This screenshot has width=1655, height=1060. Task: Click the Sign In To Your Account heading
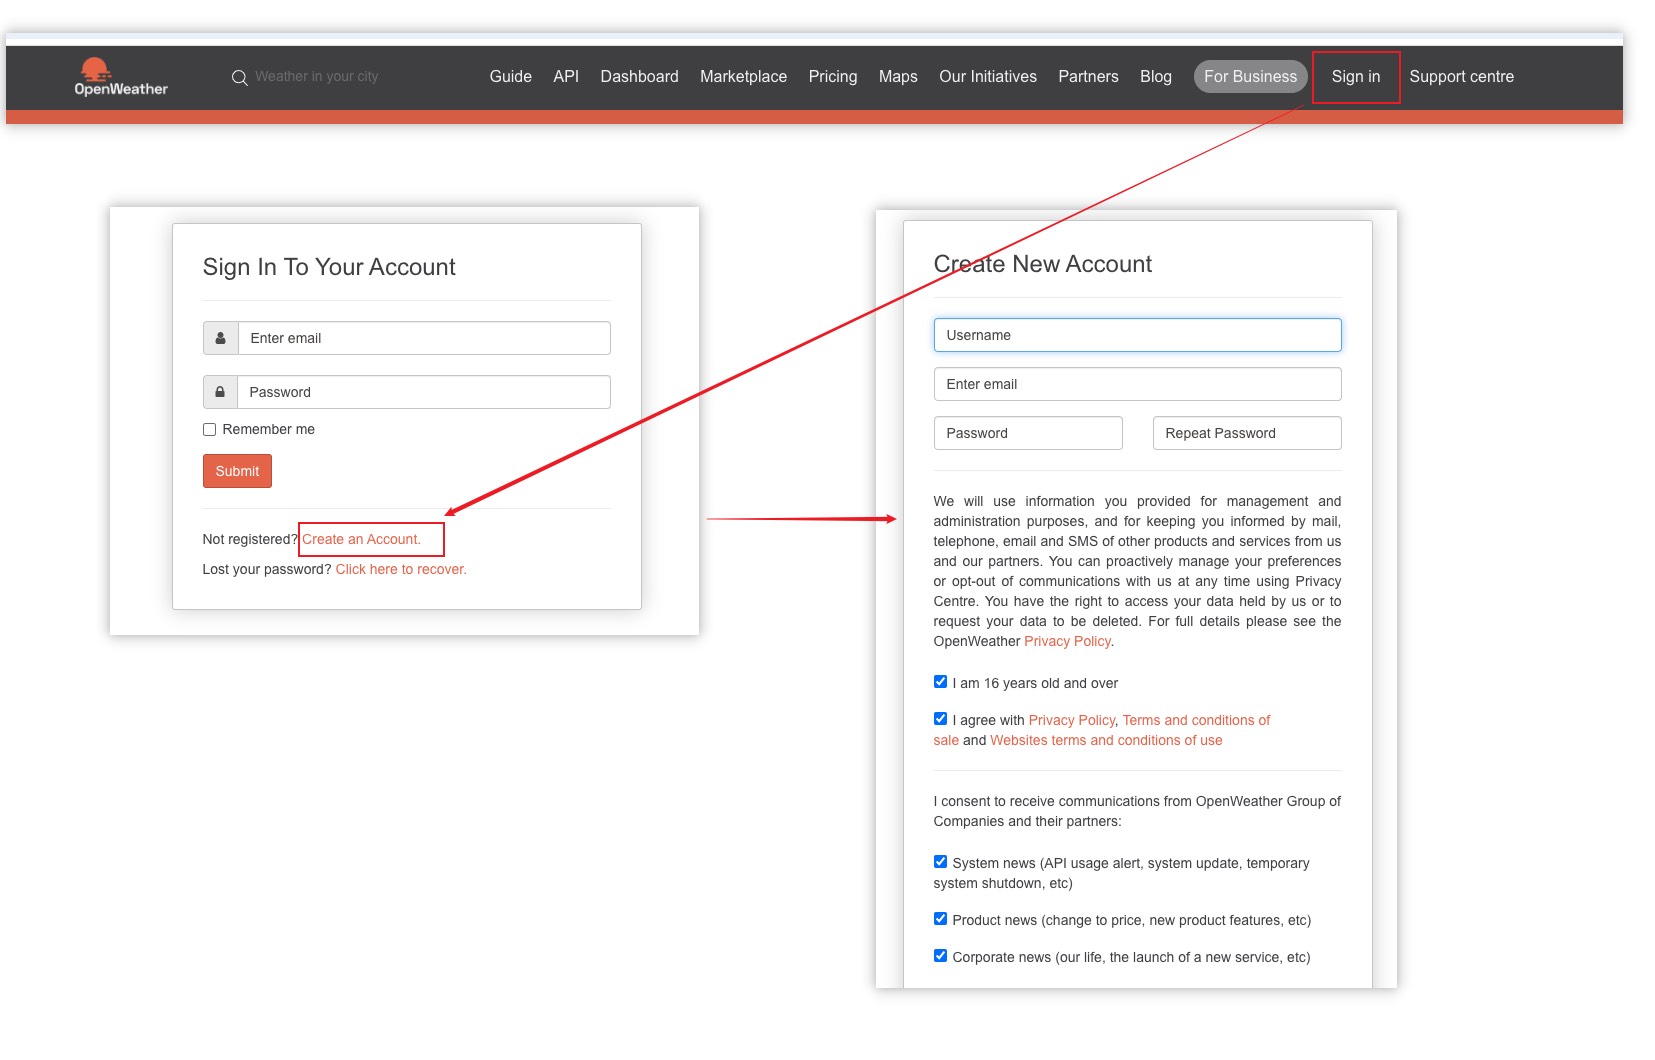tap(329, 267)
